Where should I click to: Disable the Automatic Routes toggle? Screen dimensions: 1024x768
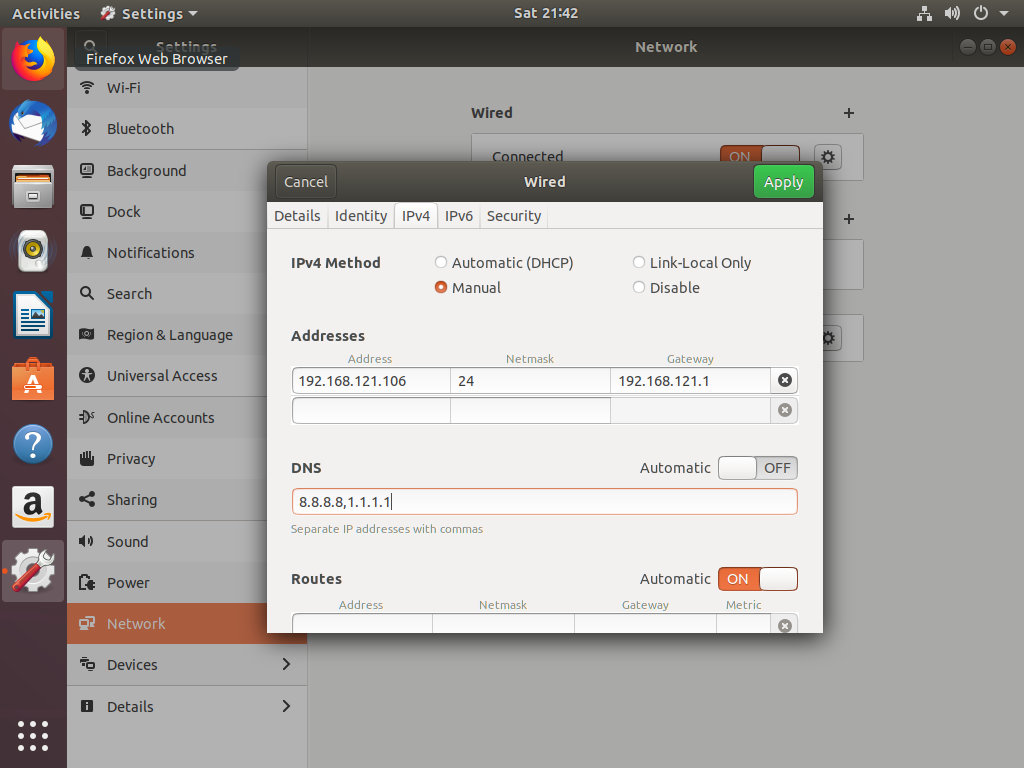(758, 579)
